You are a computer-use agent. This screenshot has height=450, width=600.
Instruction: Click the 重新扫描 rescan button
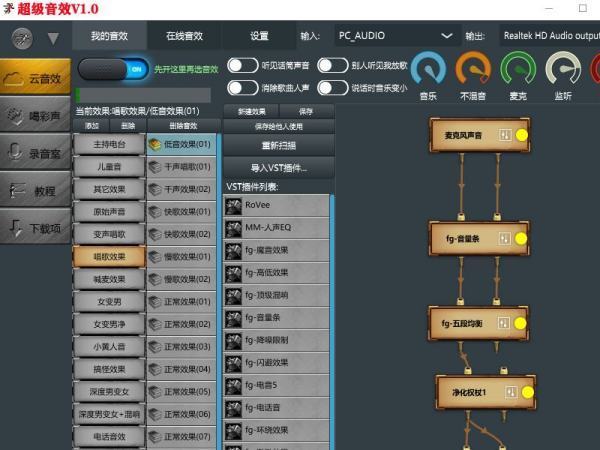pyautogui.click(x=277, y=145)
